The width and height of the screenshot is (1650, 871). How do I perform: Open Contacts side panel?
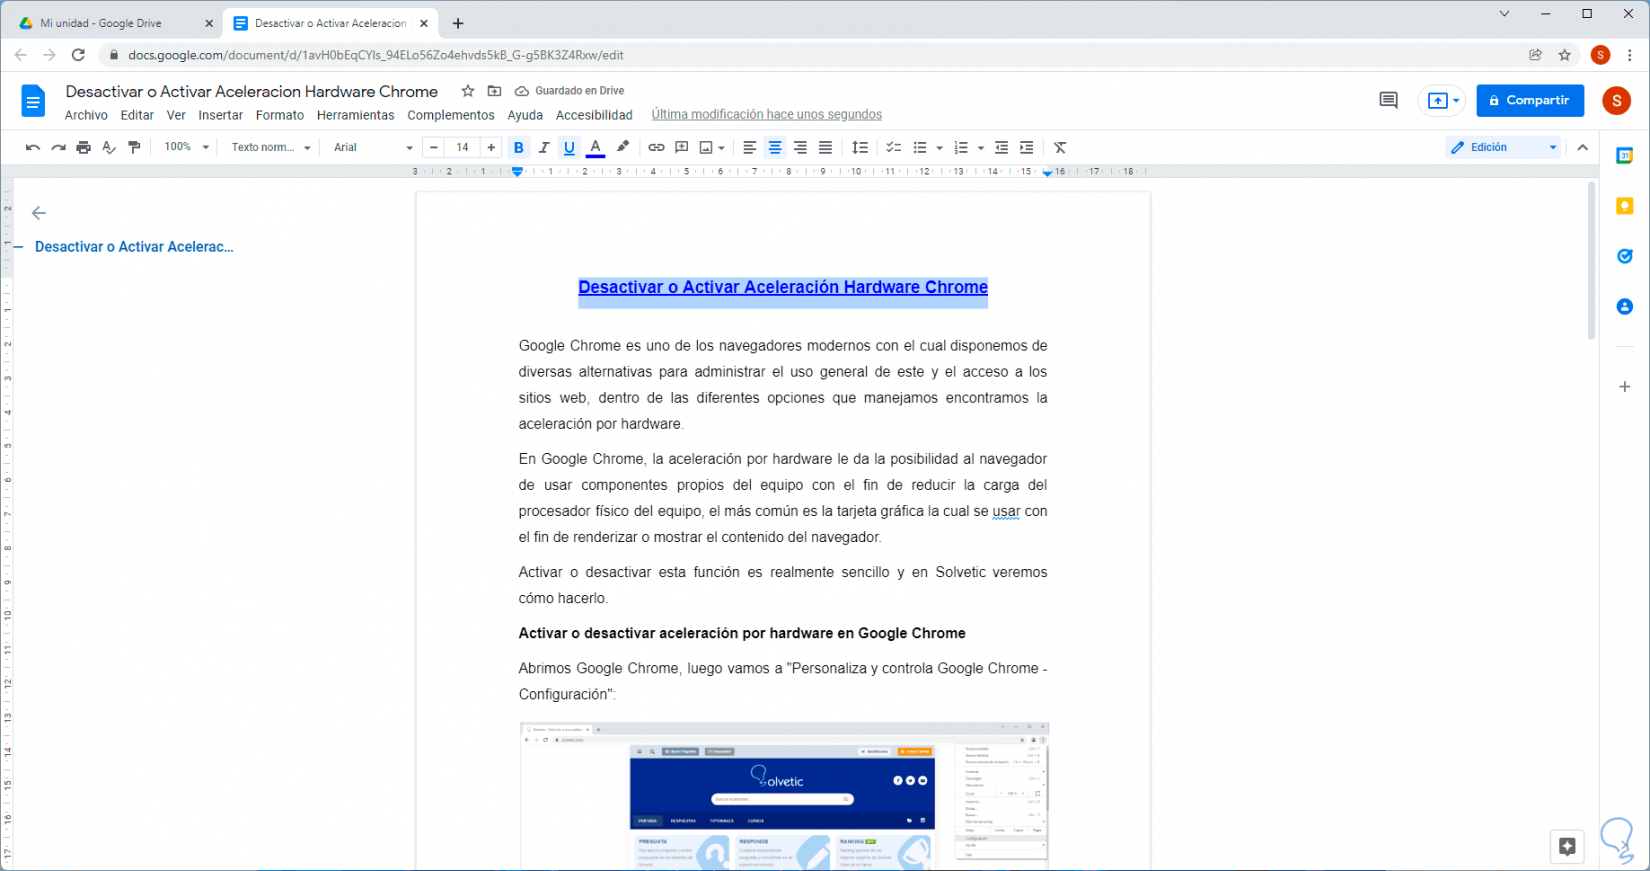(x=1625, y=306)
